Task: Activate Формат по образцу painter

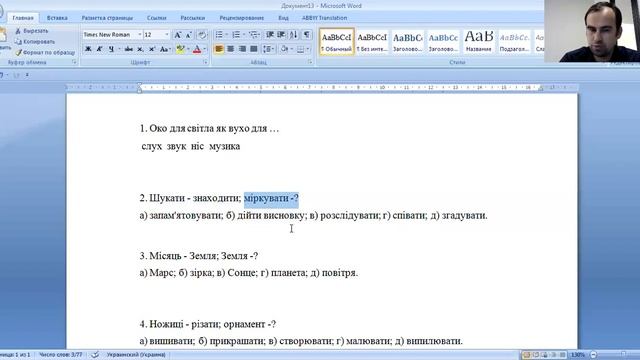Action: (x=45, y=53)
